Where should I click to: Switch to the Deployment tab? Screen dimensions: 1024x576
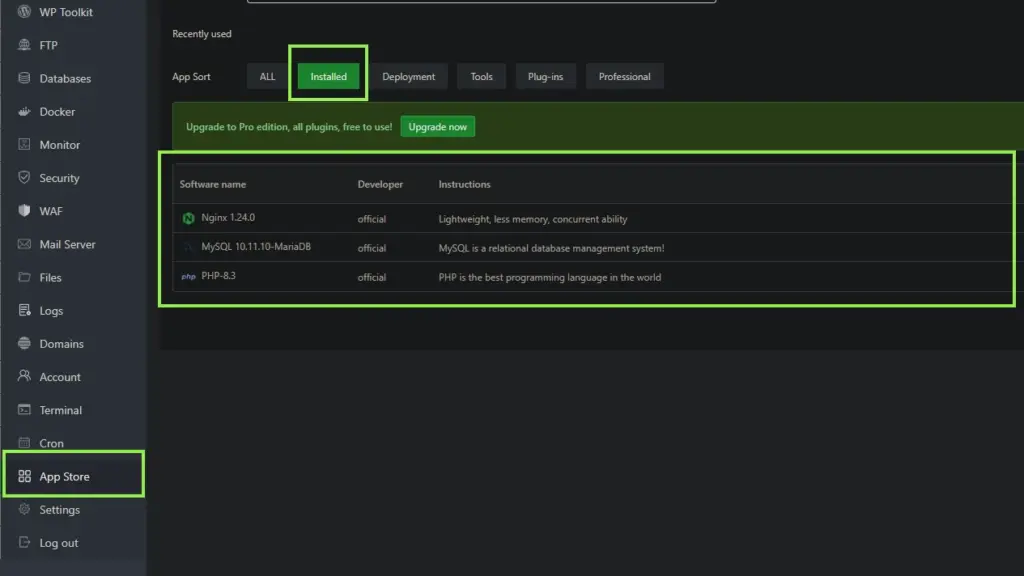pos(409,75)
